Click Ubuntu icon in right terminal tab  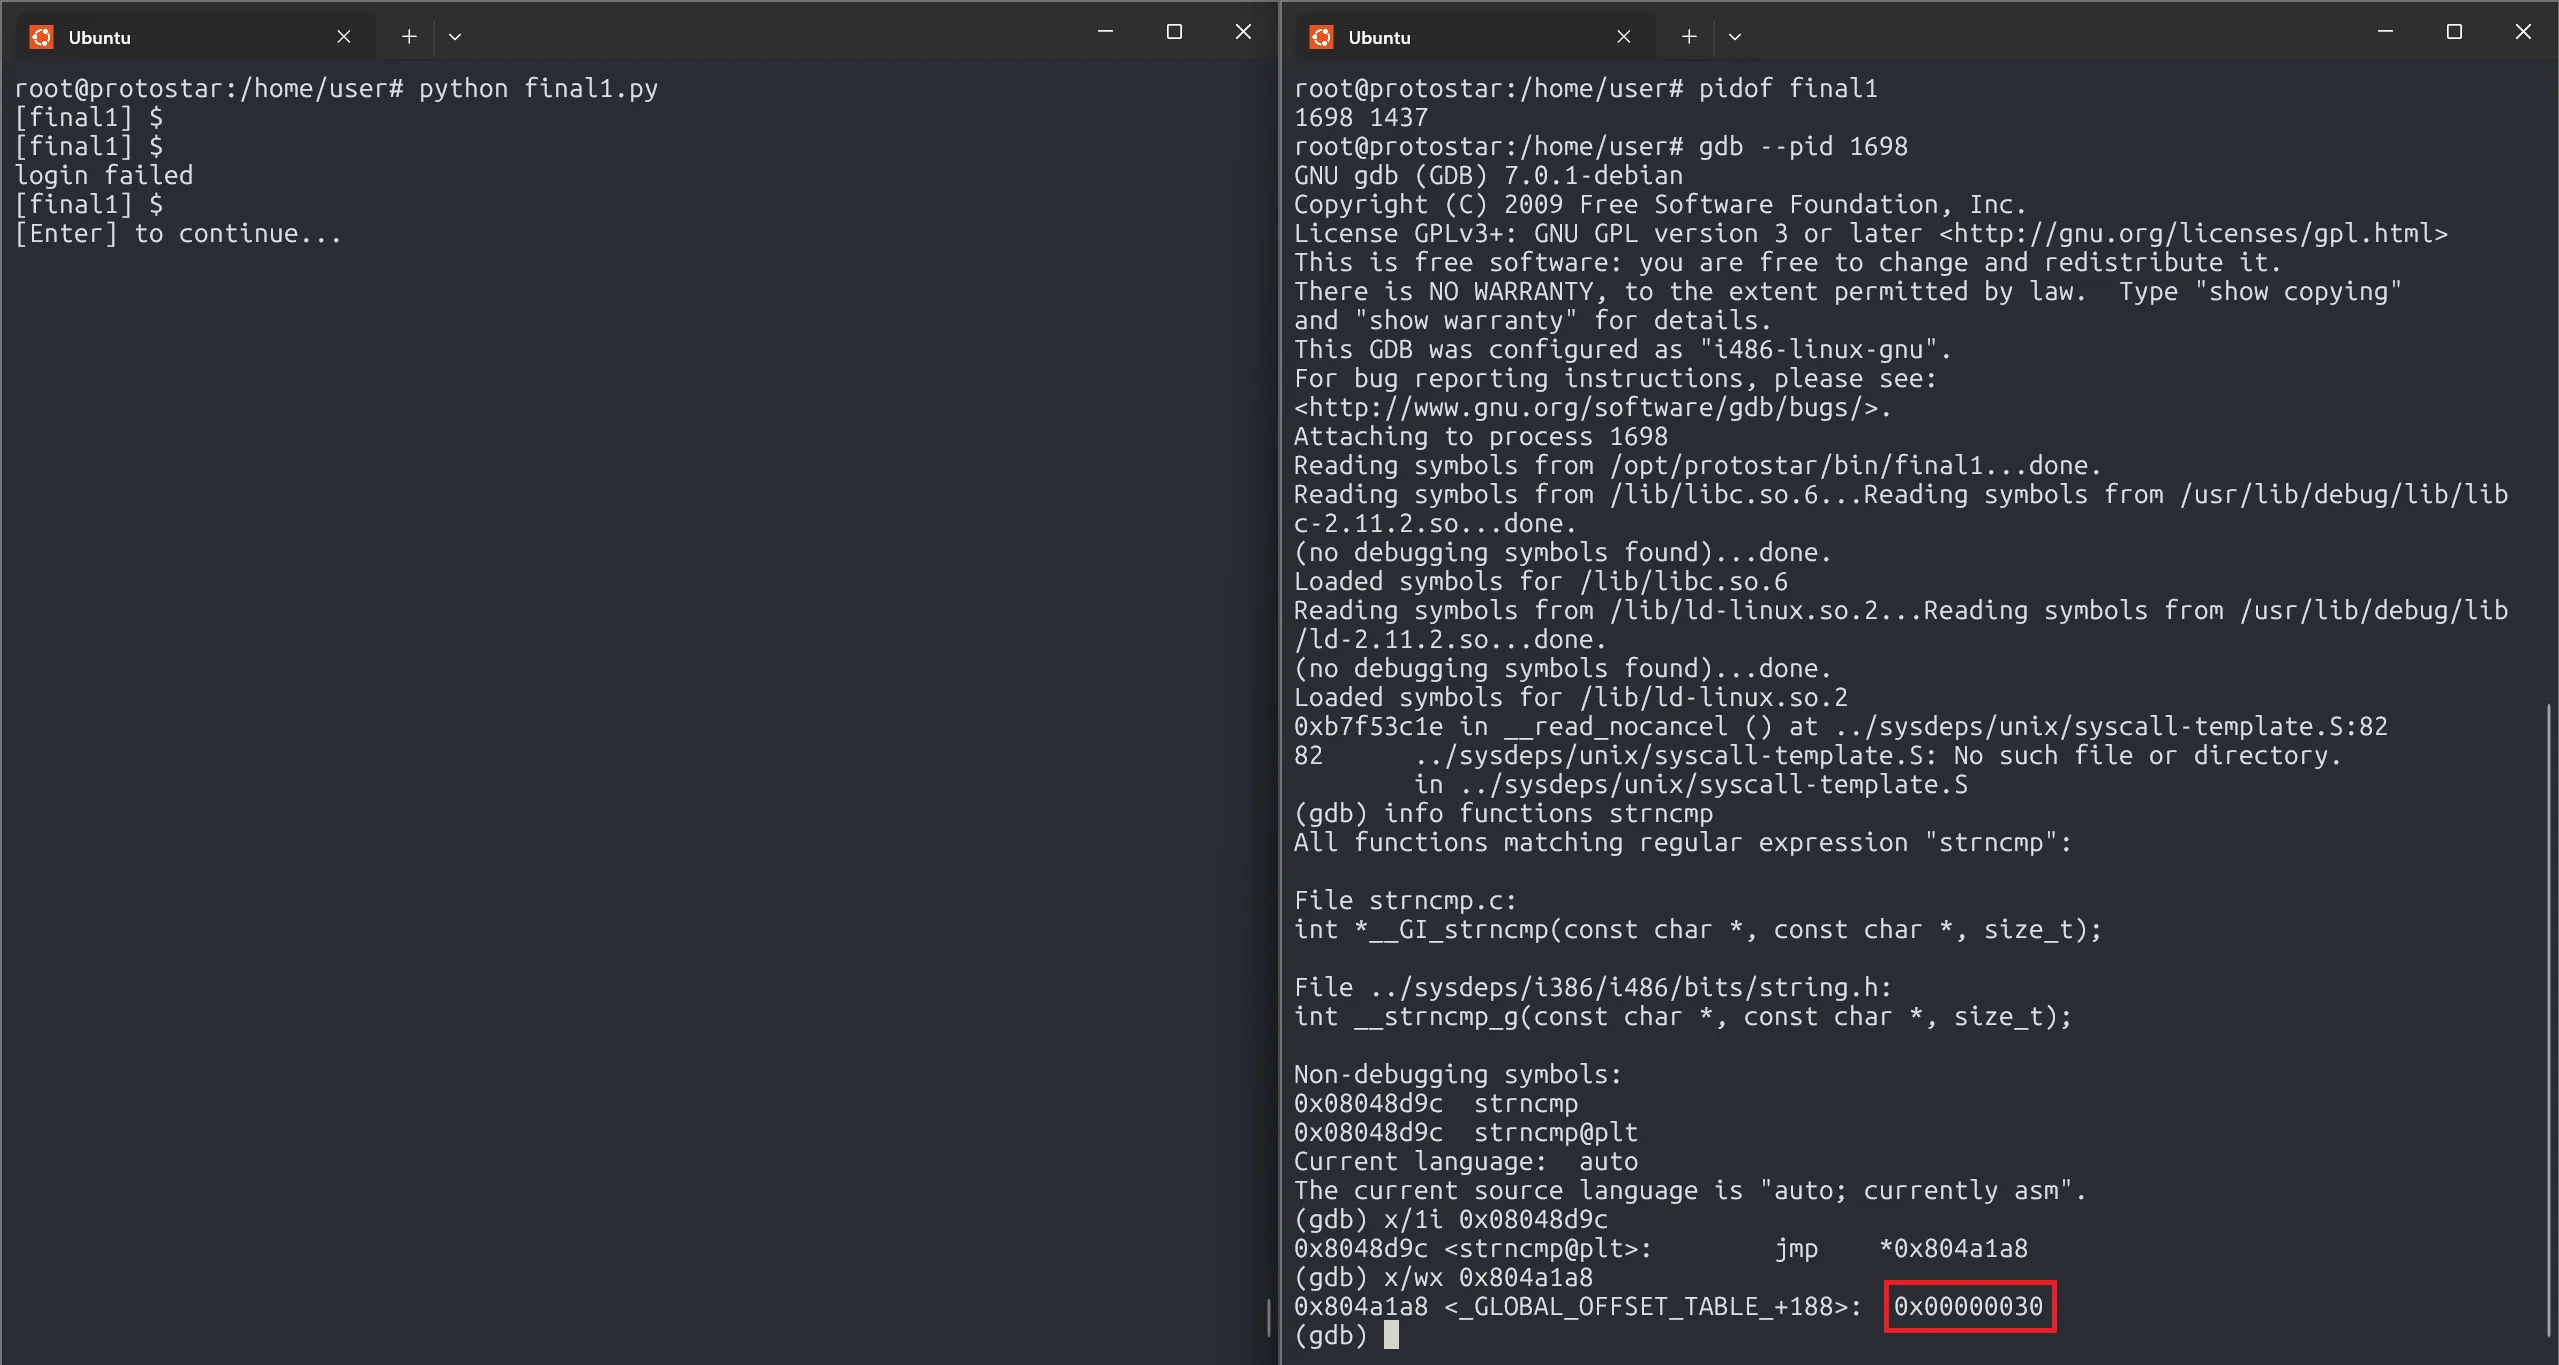[x=1321, y=37]
